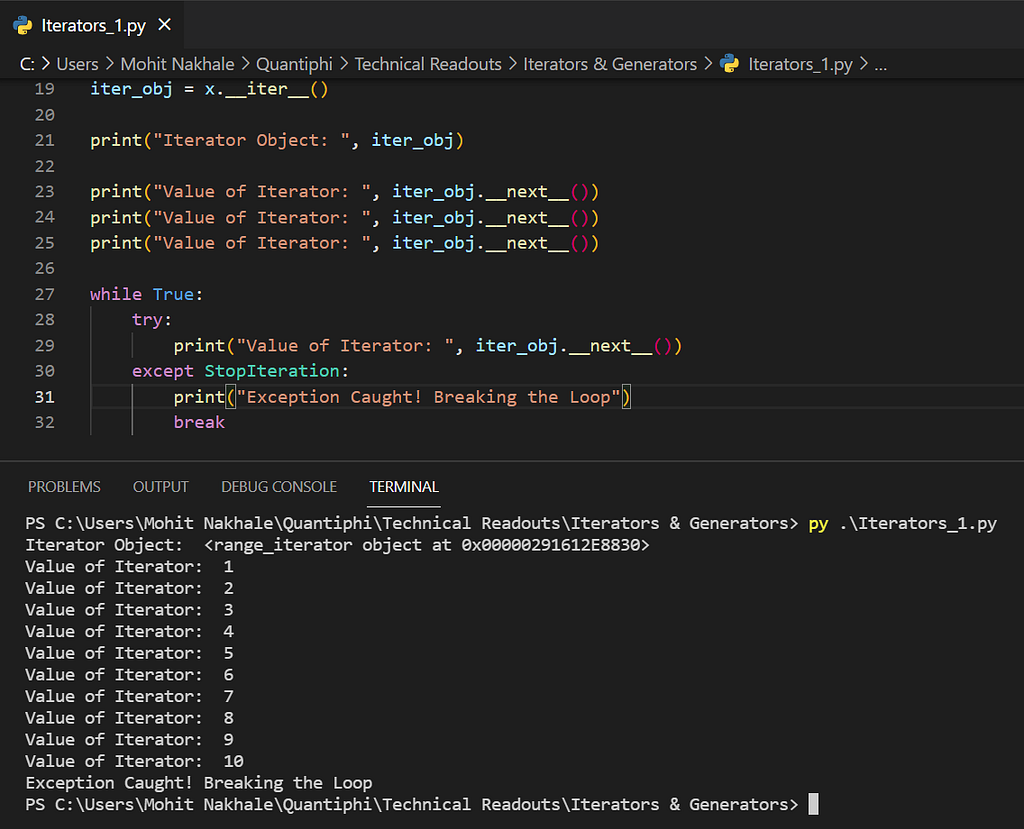Screen dimensions: 1024x829
Task: Click terminal output 'Value of Iterator: 10'
Action: 135,761
